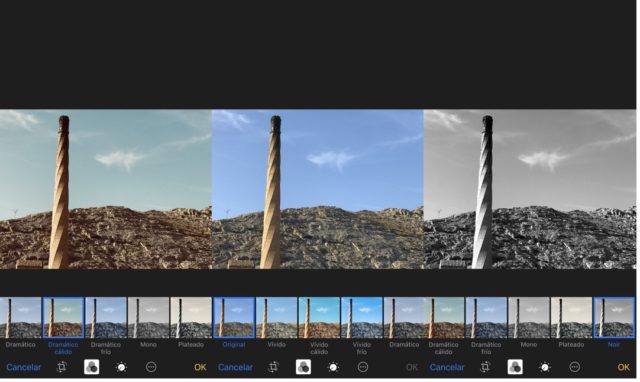Select the Plateado filter thumbnail in the left screen
The width and height of the screenshot is (640, 382).
(x=191, y=319)
